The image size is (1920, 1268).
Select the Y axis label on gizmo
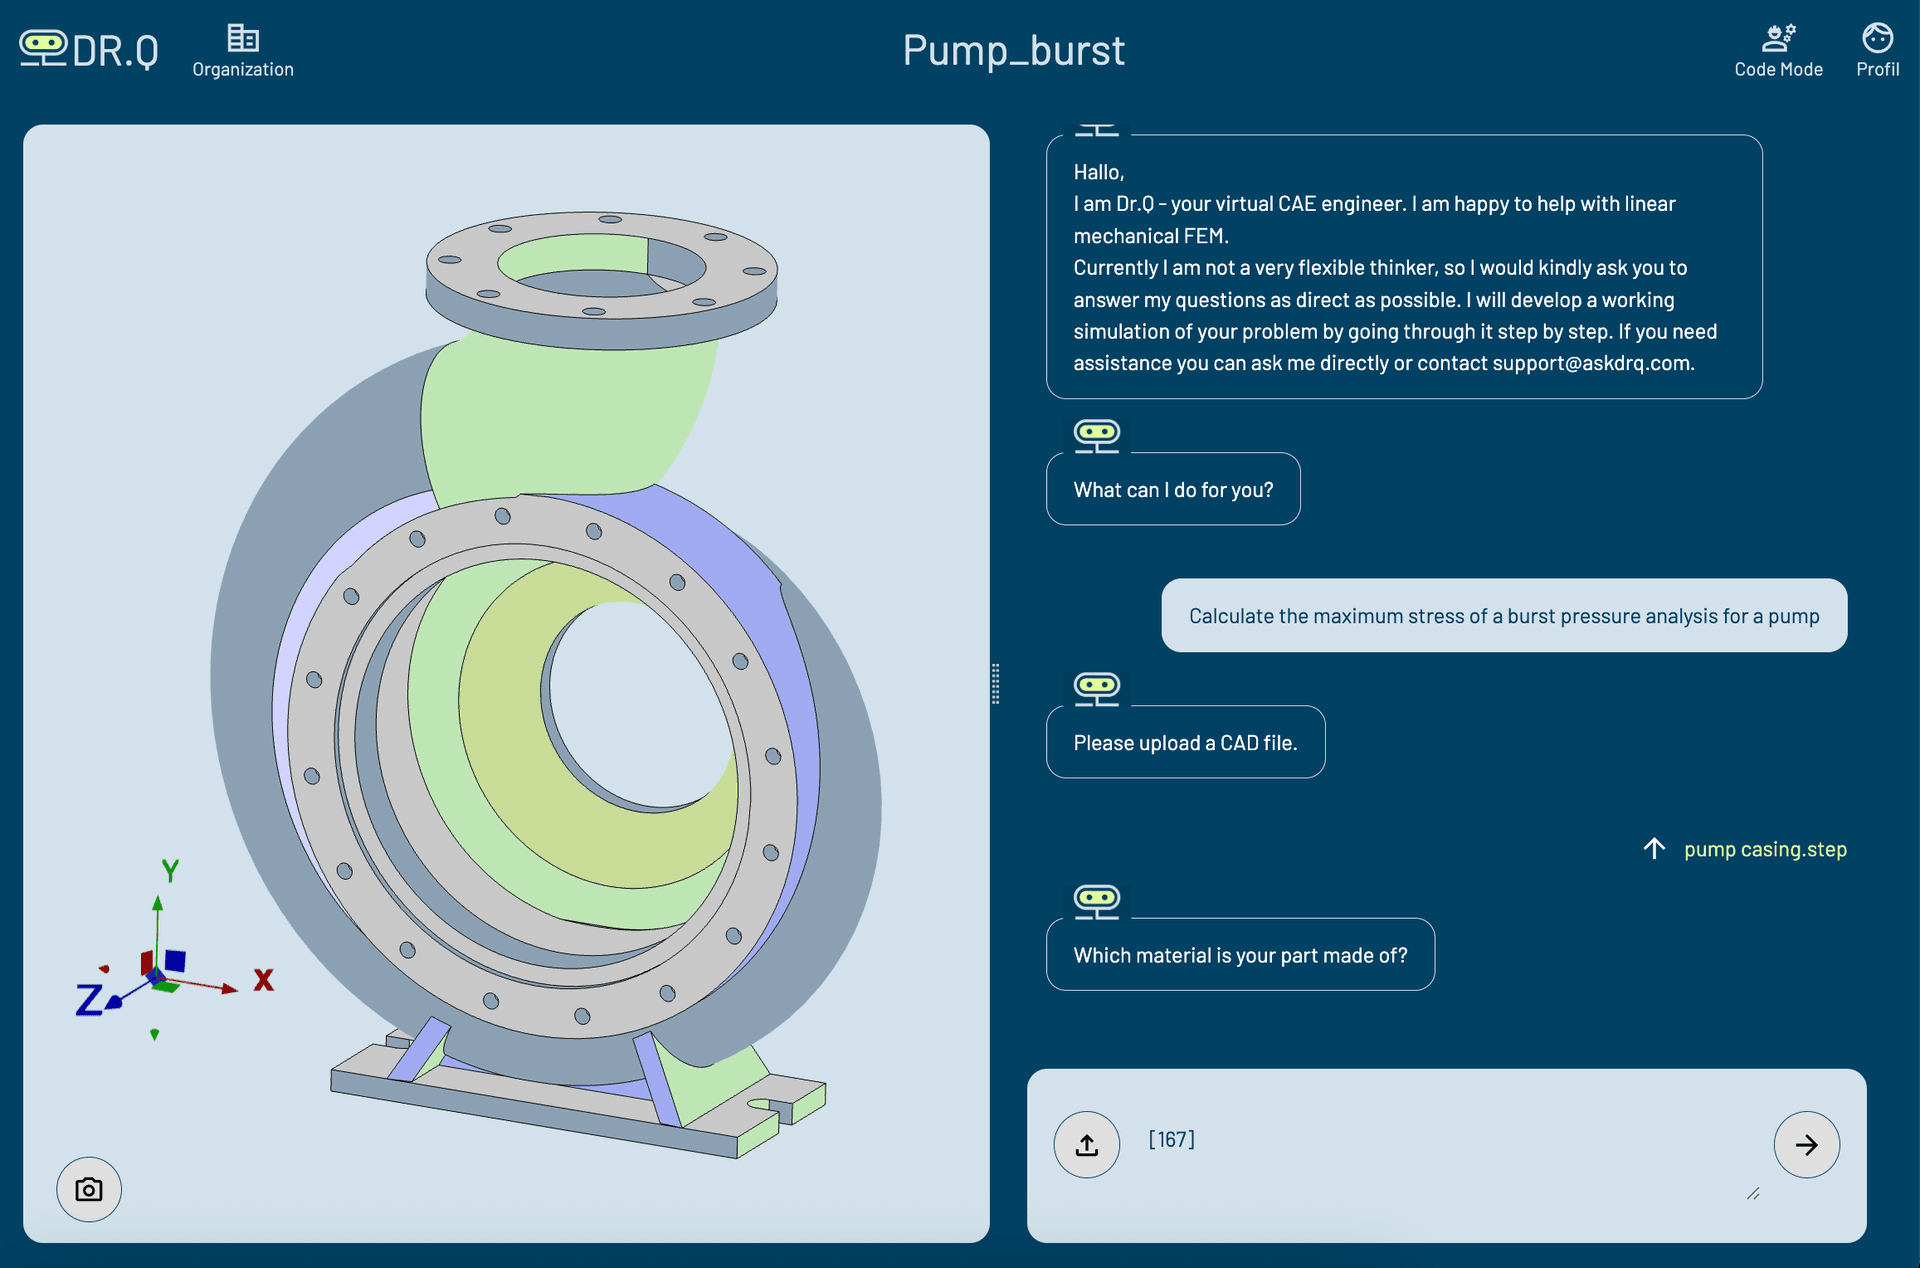click(170, 870)
